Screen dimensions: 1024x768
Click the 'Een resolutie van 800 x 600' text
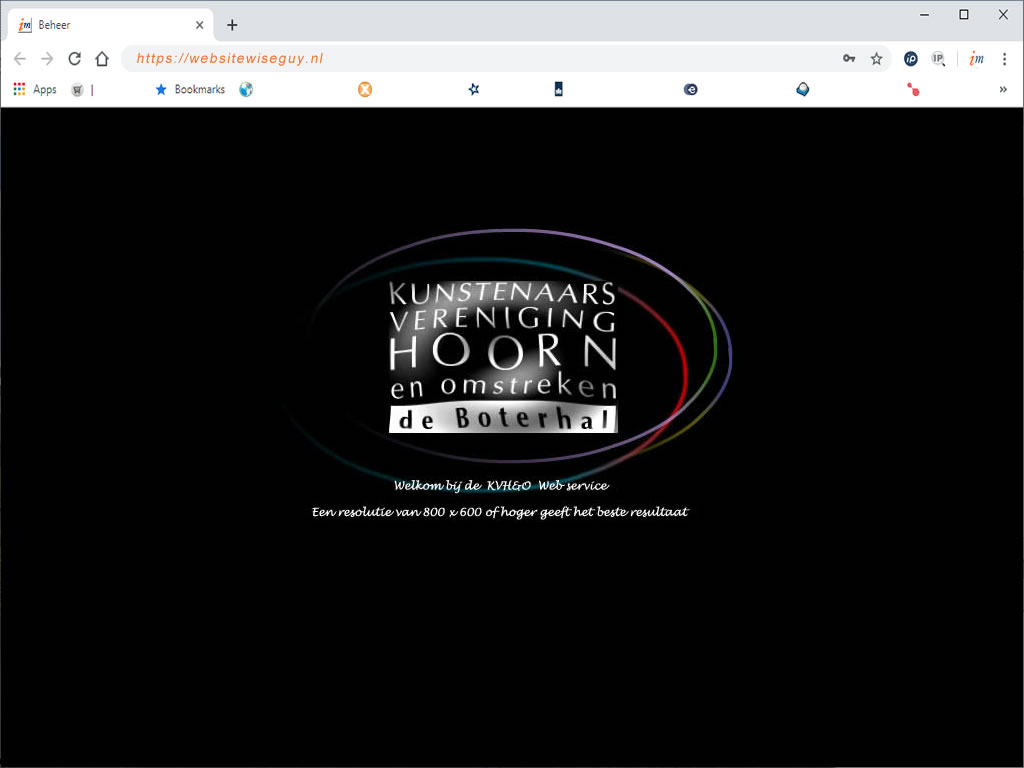pos(500,512)
